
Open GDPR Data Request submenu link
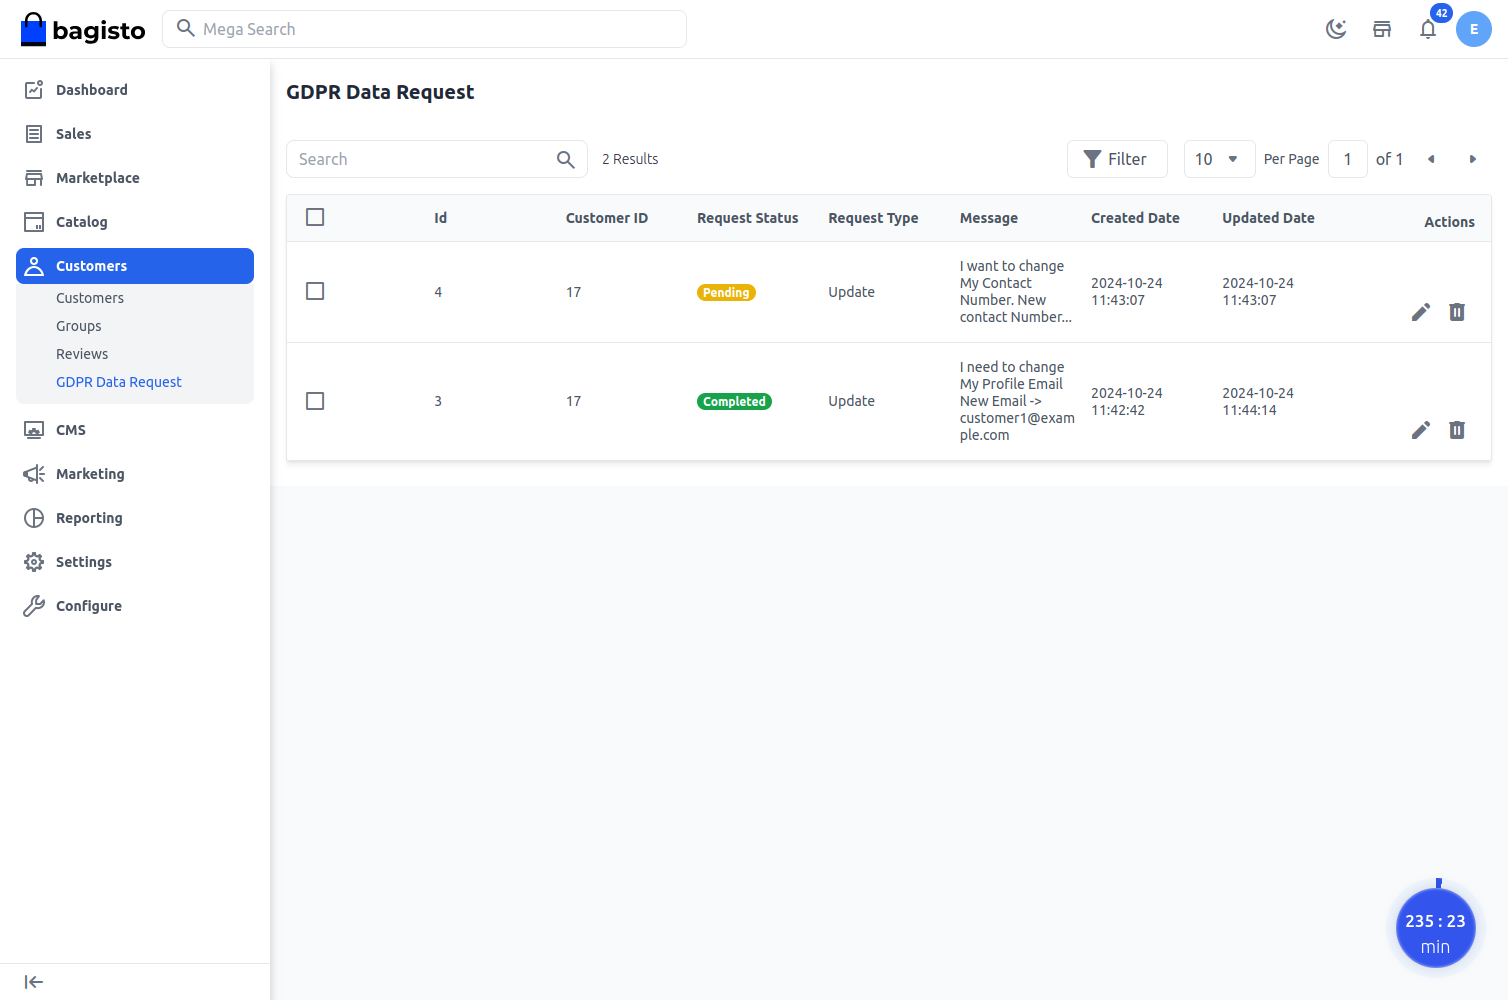click(x=119, y=382)
